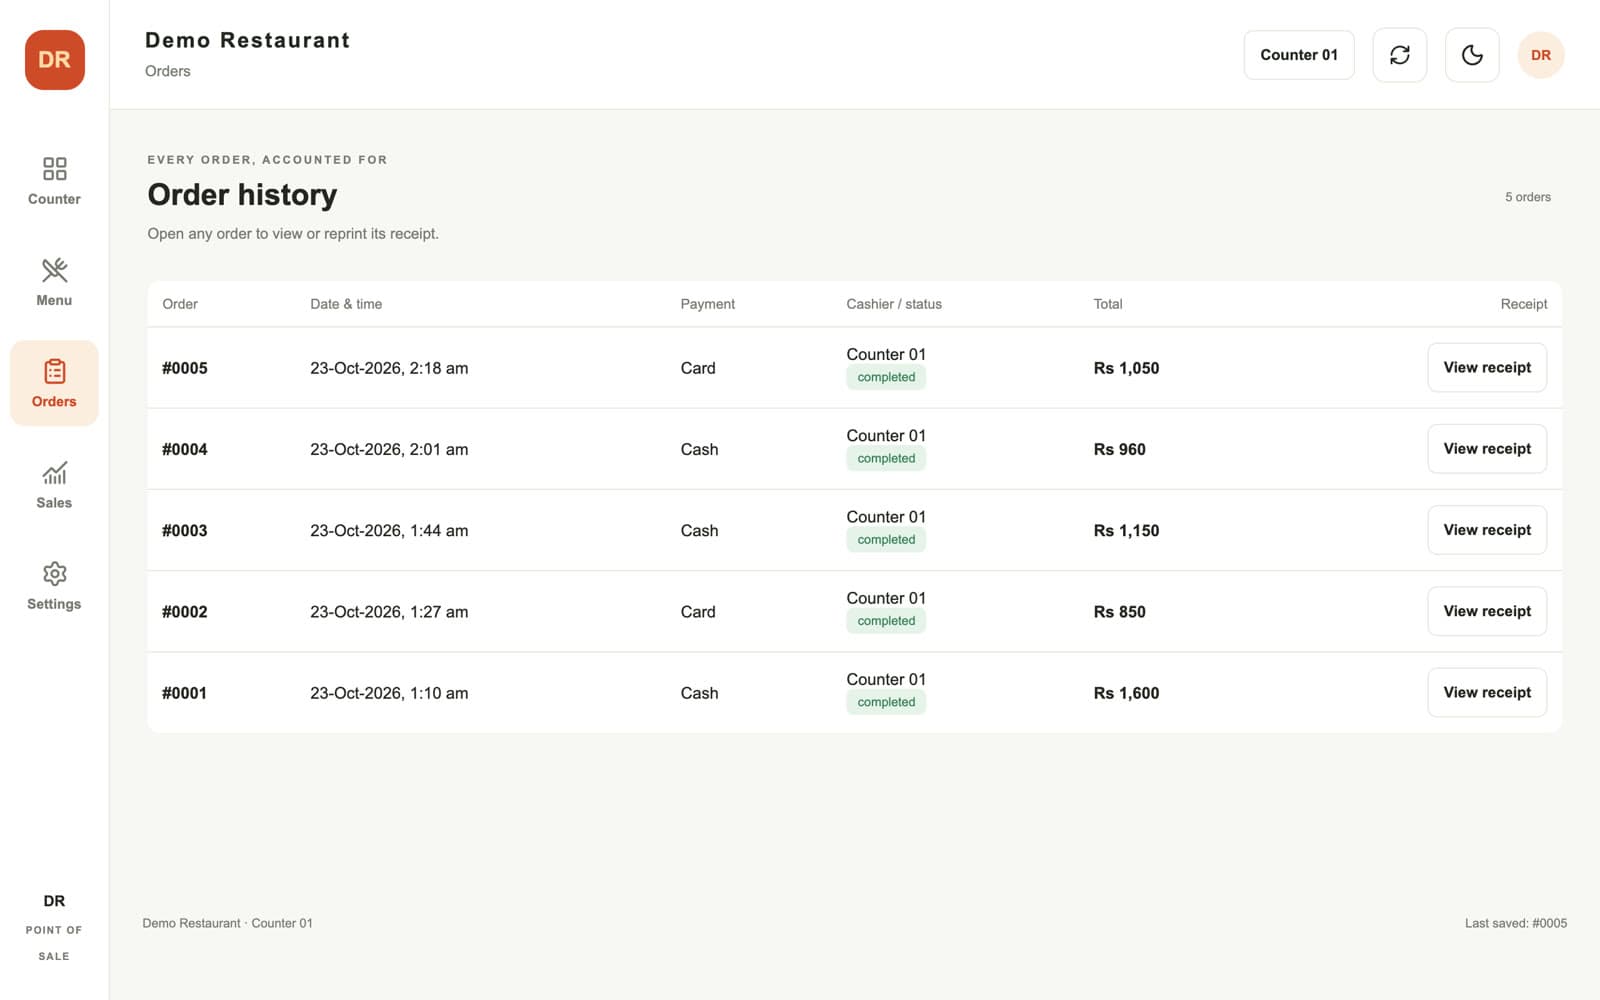Click total Rs 960
The image size is (1600, 1000).
1119,449
